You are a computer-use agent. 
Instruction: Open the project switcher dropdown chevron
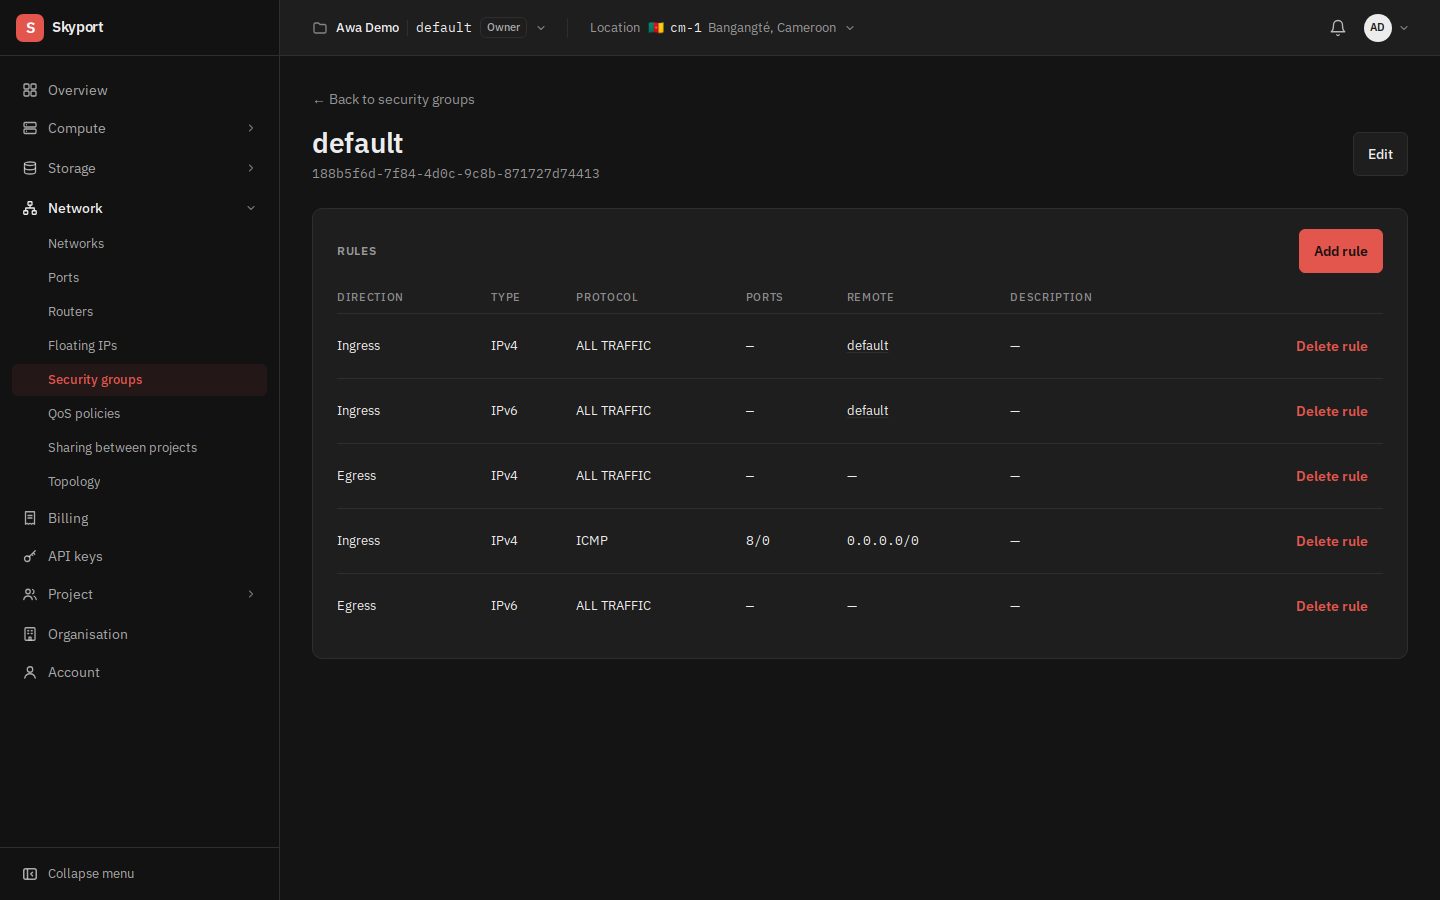541,28
